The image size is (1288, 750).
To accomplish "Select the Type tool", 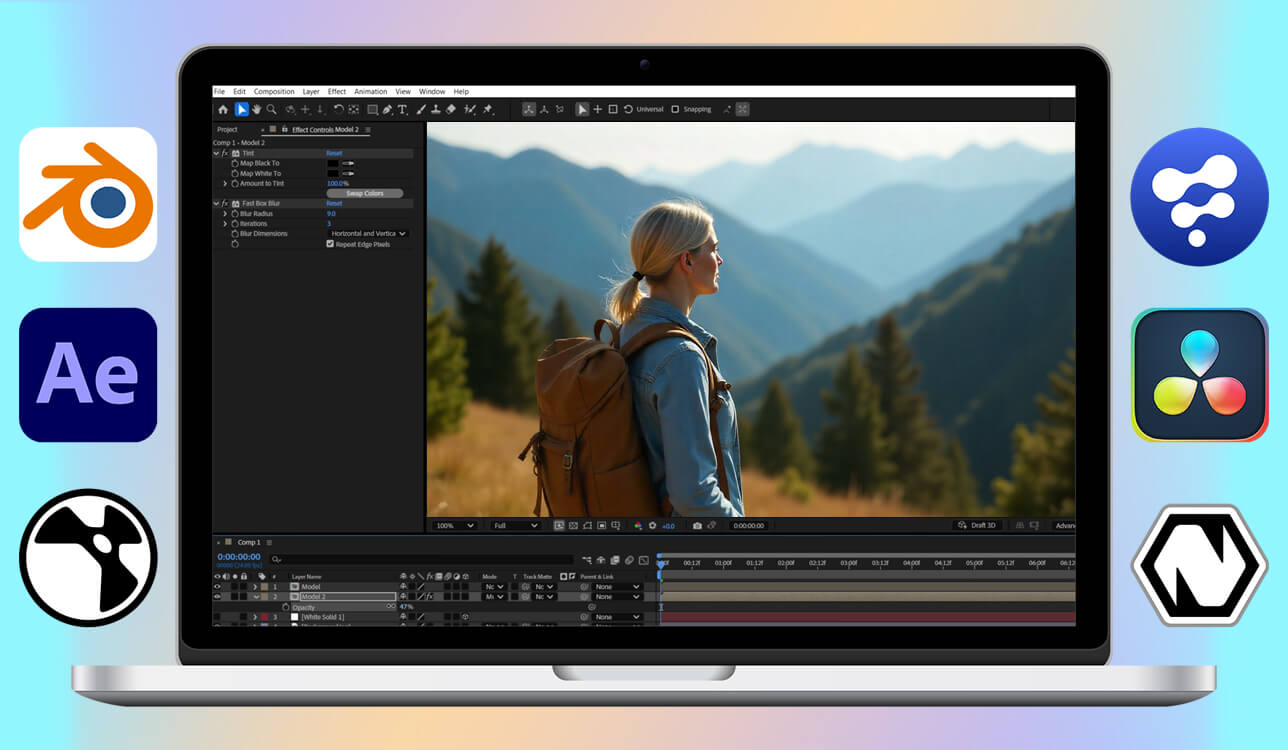I will 402,109.
